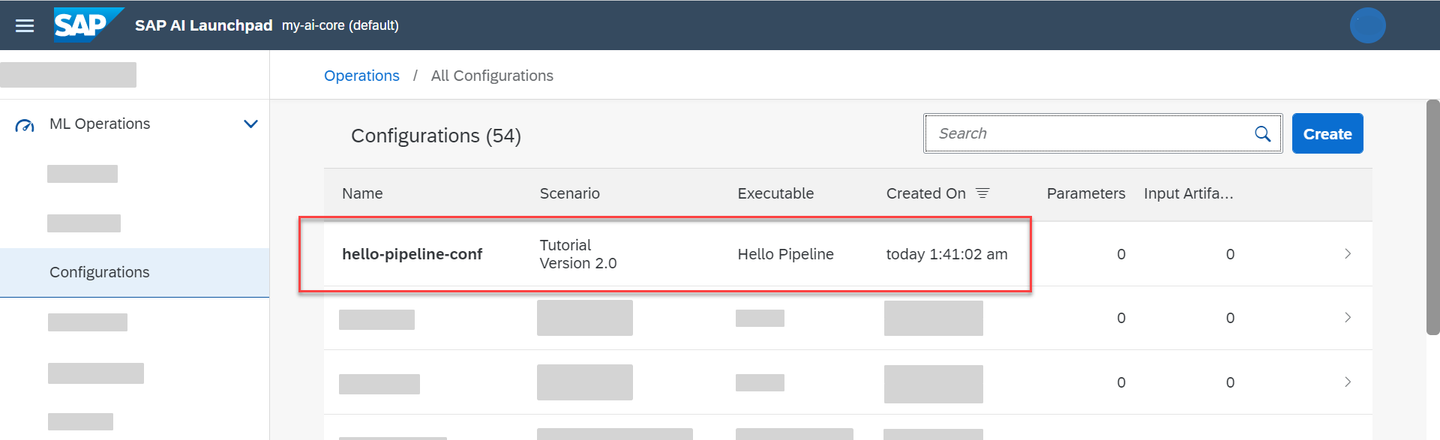1440x440 pixels.
Task: Sort by the Created On column
Action: coord(926,194)
